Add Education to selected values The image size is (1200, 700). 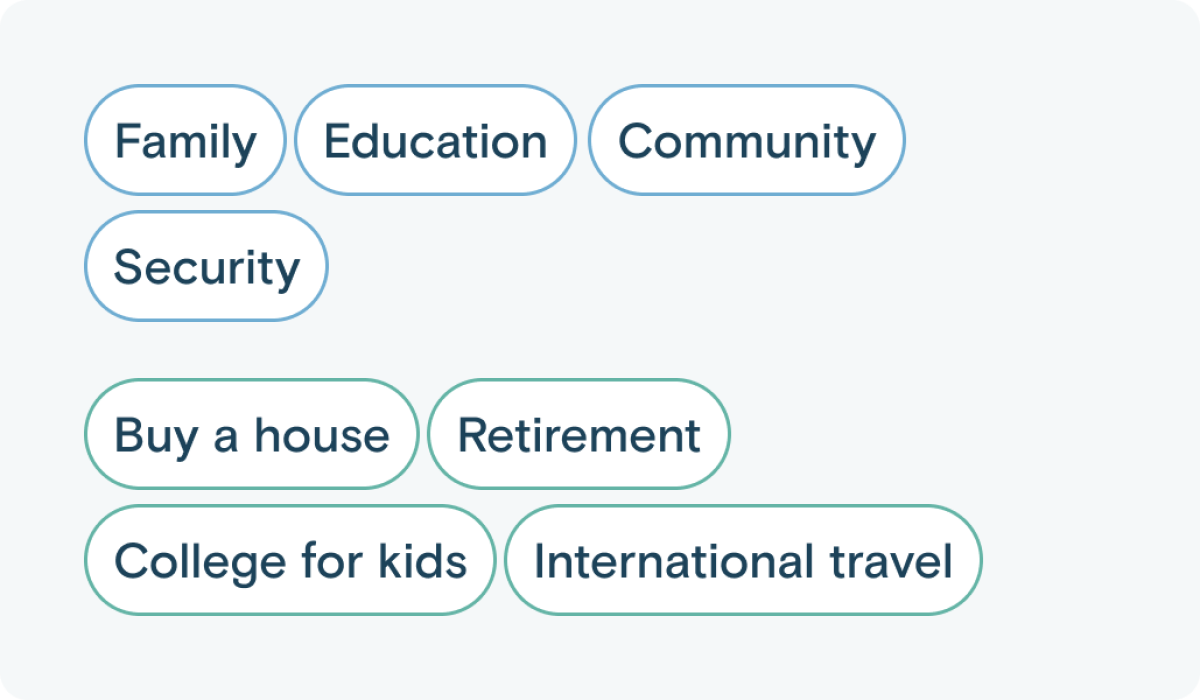[435, 141]
